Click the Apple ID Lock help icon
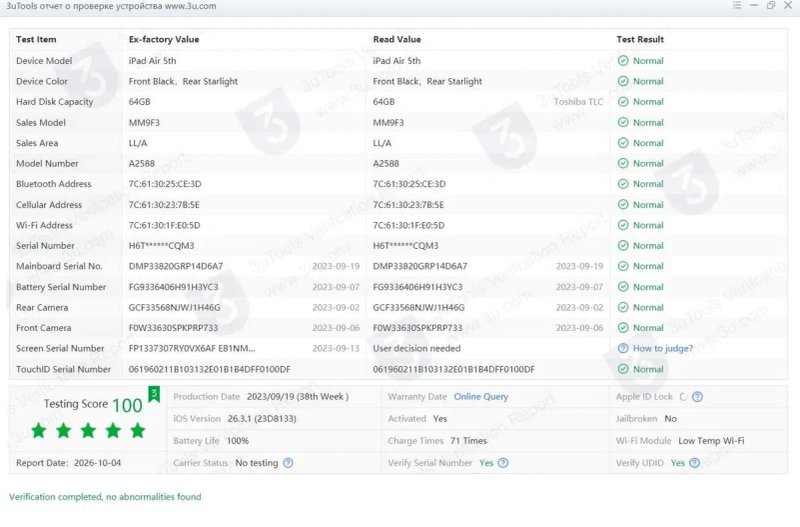The height and width of the screenshot is (527, 800). pos(697,396)
